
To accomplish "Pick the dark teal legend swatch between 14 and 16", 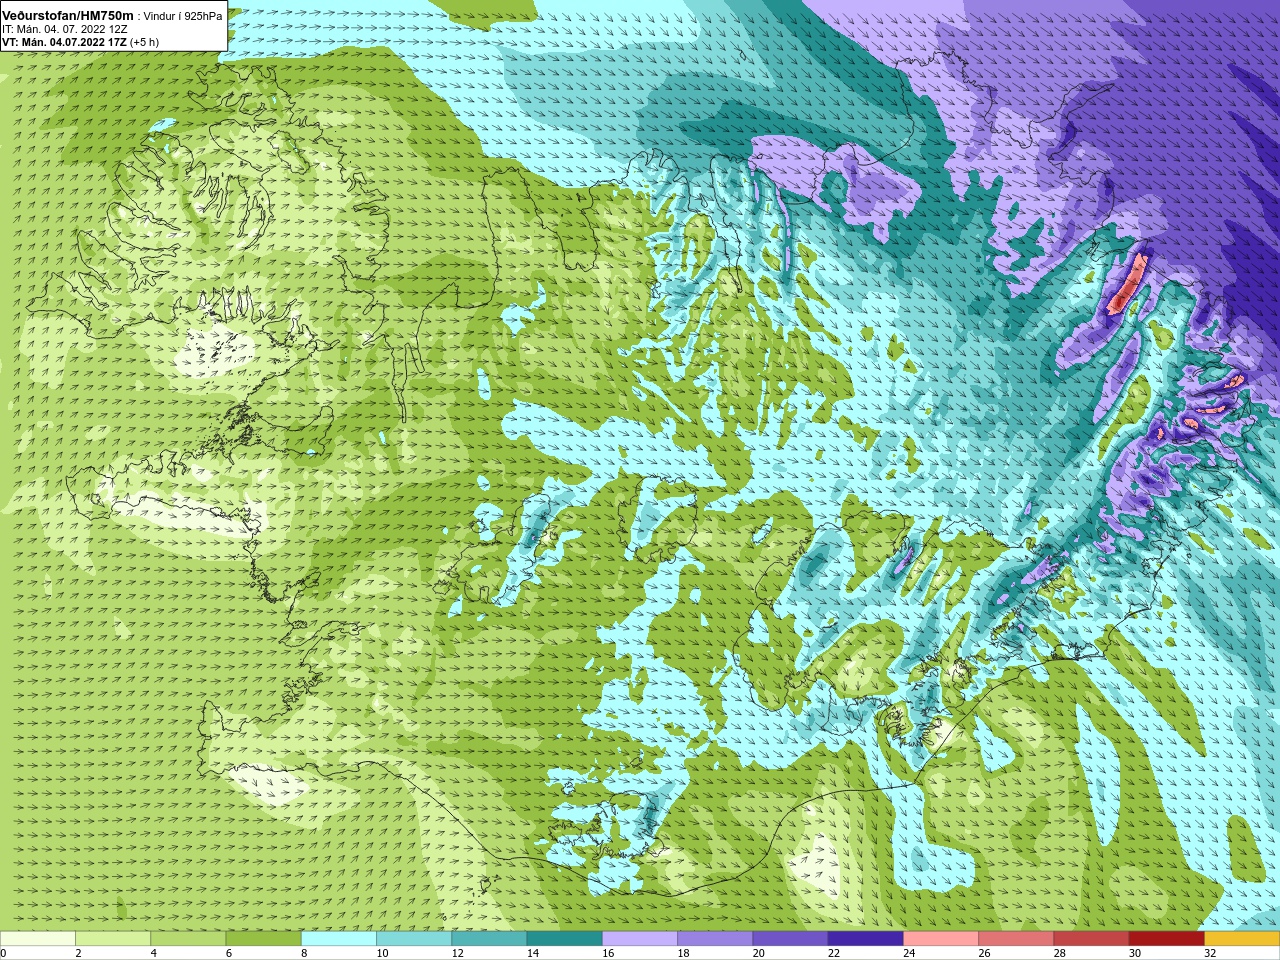I will [x=564, y=939].
